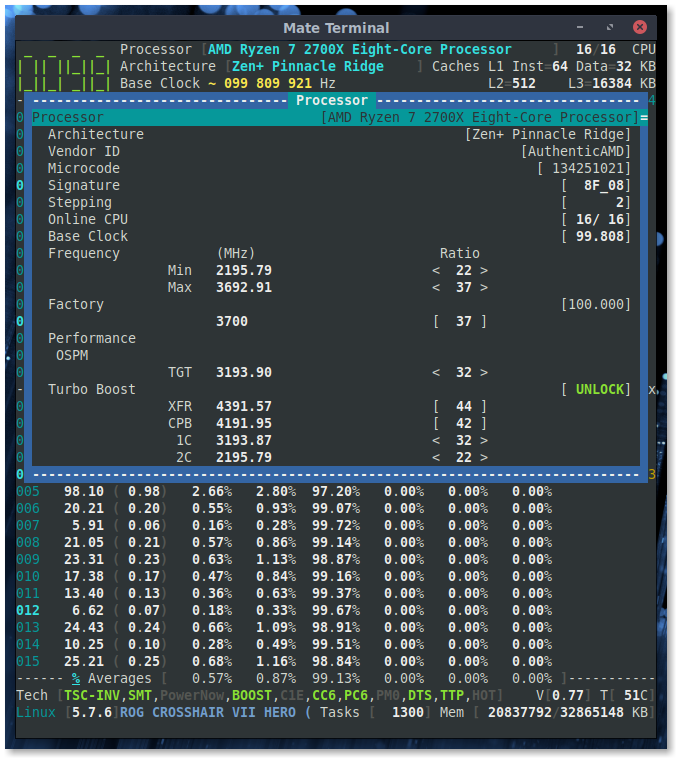Image resolution: width=676 pixels, height=758 pixels.
Task: Increase the Min frequency ratio 22
Action: [484, 271]
